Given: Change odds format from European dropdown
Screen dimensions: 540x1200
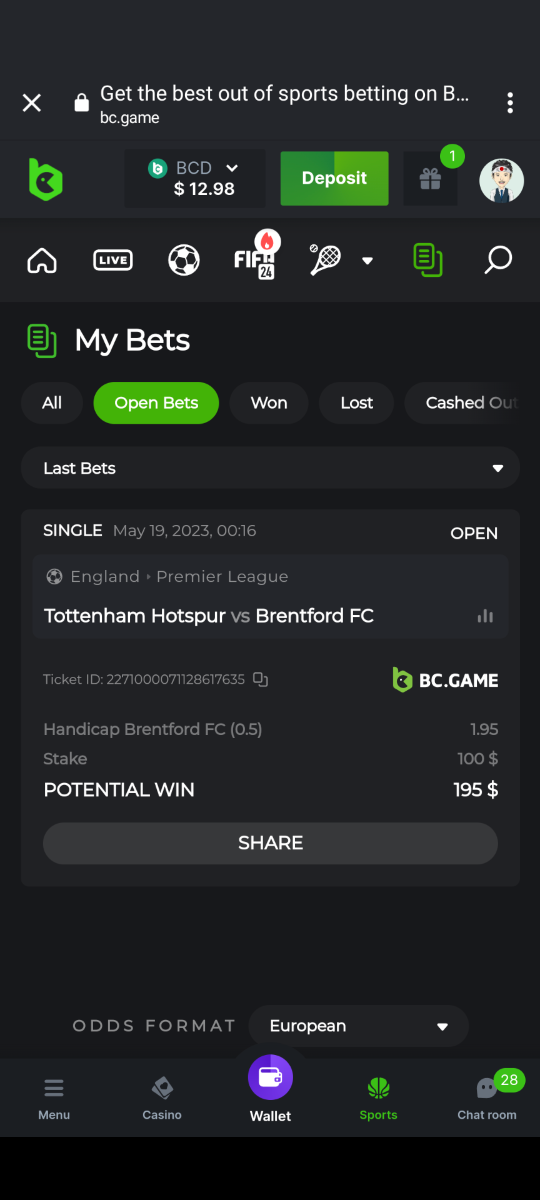Looking at the screenshot, I should (x=358, y=1026).
